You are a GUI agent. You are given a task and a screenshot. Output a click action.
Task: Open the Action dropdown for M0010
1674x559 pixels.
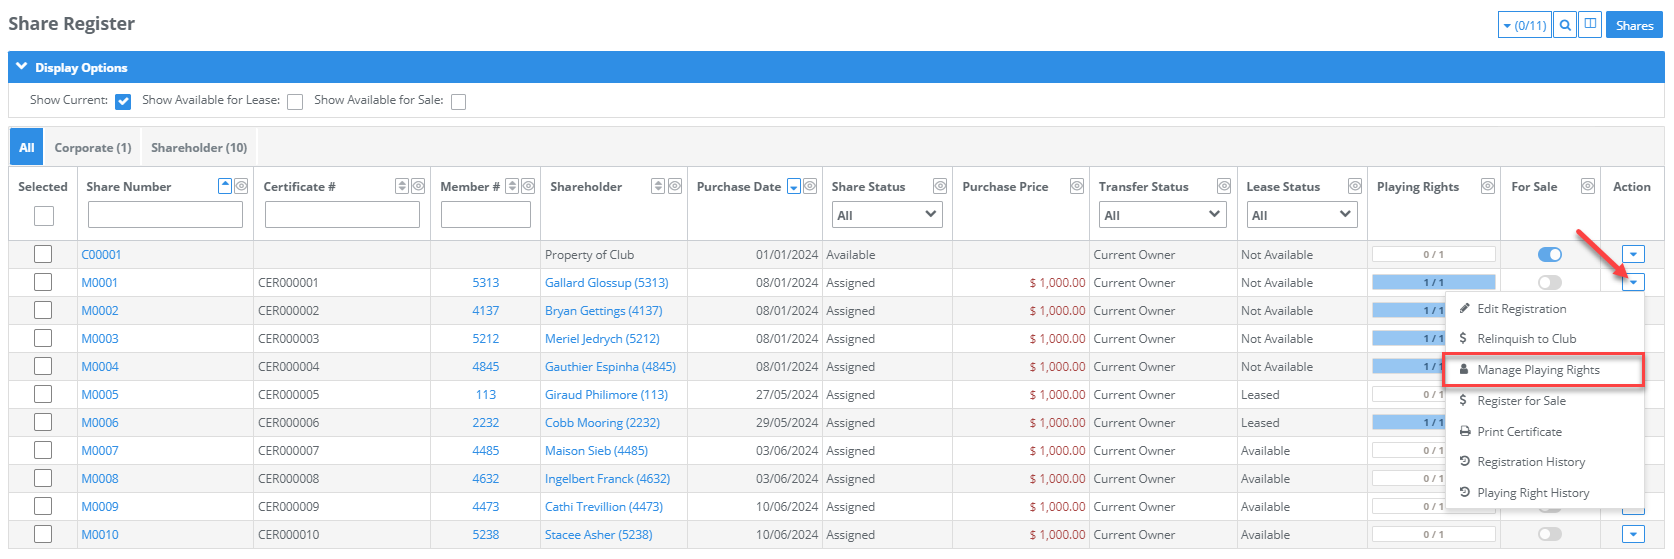pyautogui.click(x=1633, y=534)
